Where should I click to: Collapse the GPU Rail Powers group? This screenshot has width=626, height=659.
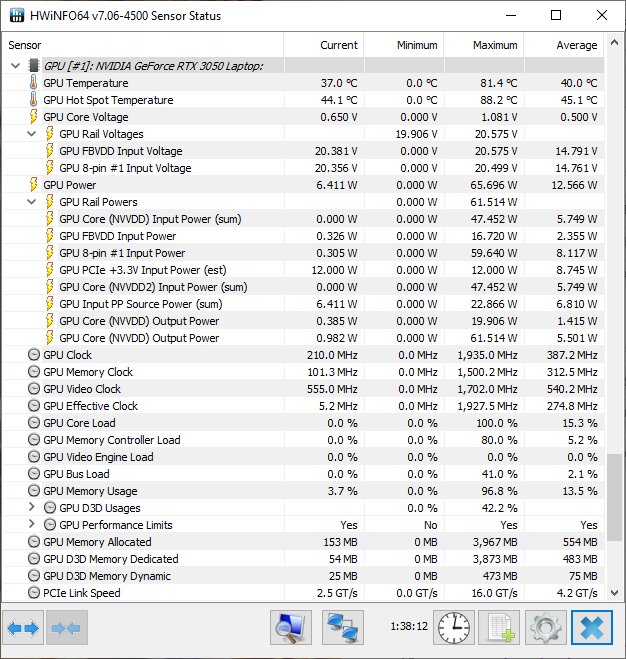(x=32, y=202)
